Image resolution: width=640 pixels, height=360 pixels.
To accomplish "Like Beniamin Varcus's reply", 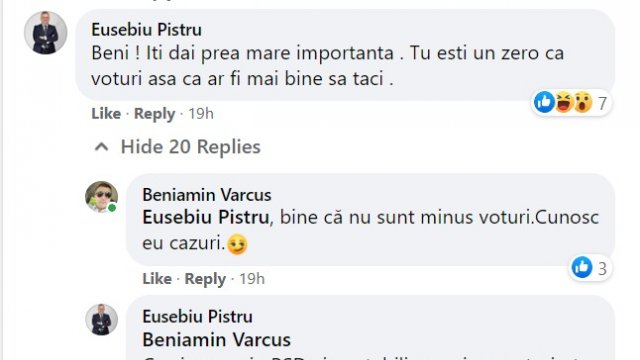I will (157, 279).
